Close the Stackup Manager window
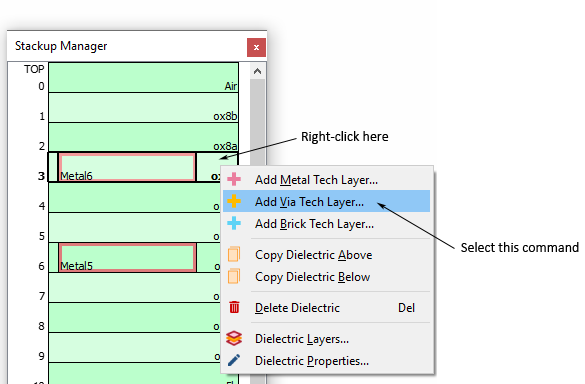Viewport: 585px width, 384px height. click(x=256, y=47)
